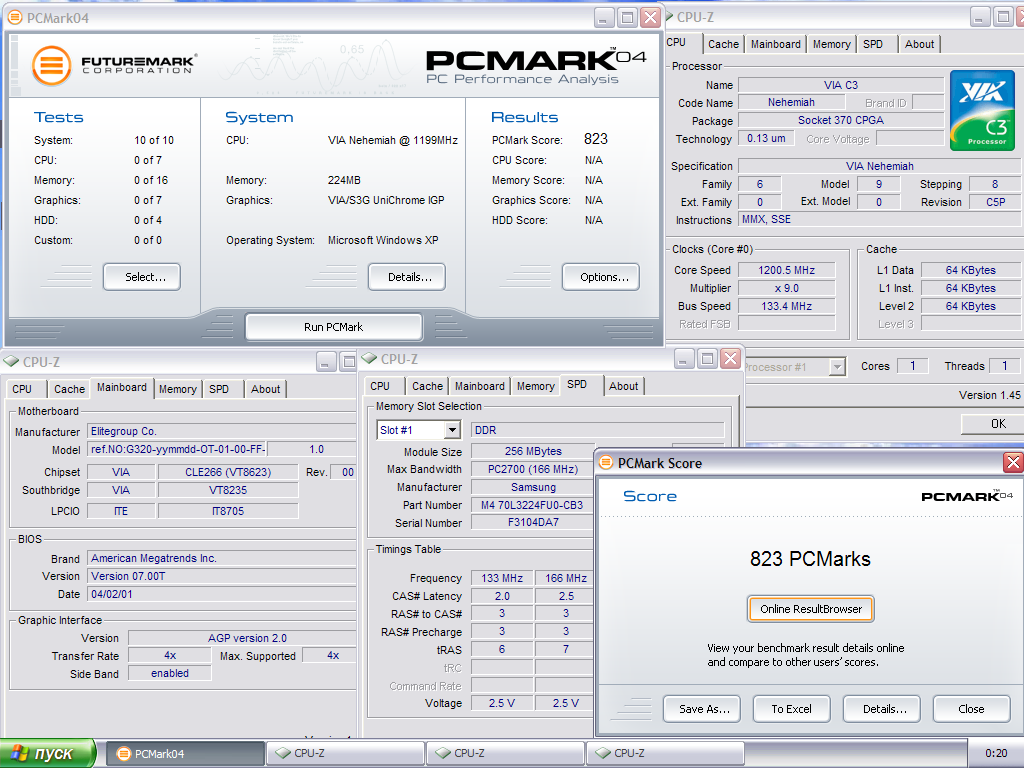This screenshot has height=768, width=1024.
Task: Open Mainboard tab in top-right CPU-Z
Action: coord(775,44)
